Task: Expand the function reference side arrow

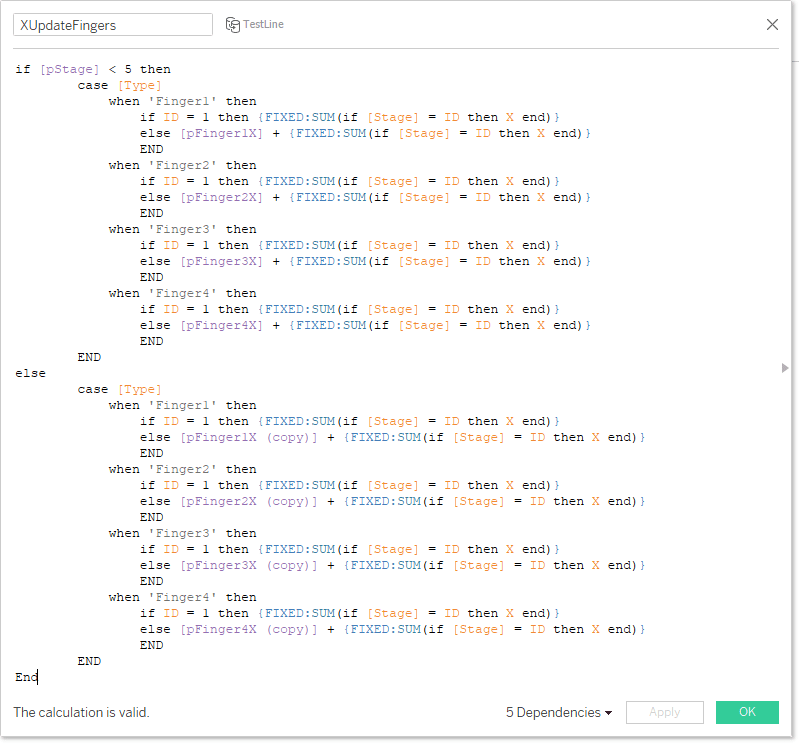Action: [784, 368]
